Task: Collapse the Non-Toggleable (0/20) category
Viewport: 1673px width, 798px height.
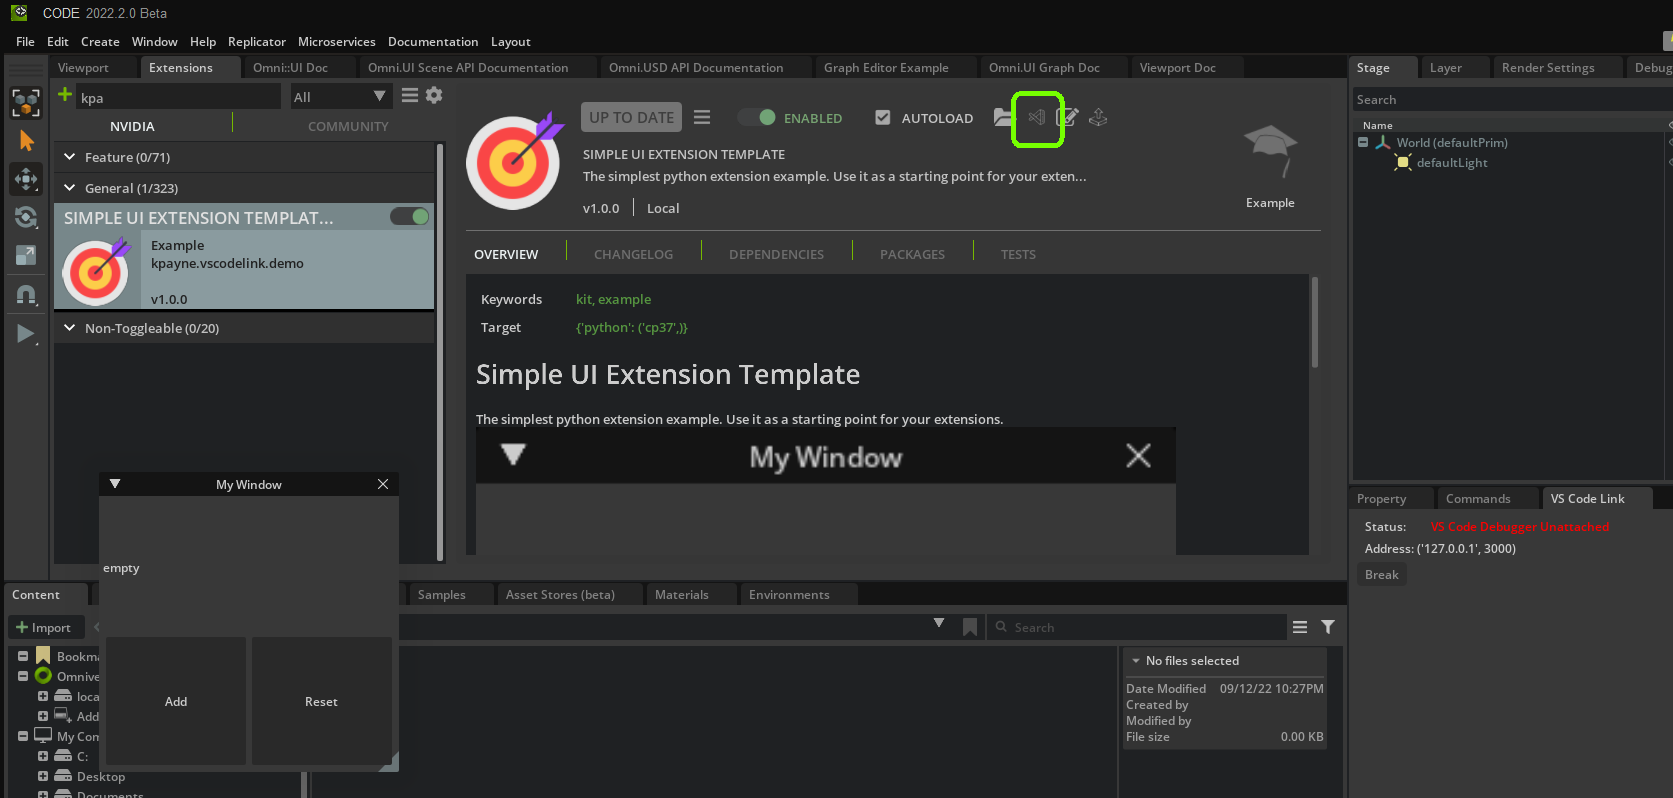Action: (70, 328)
